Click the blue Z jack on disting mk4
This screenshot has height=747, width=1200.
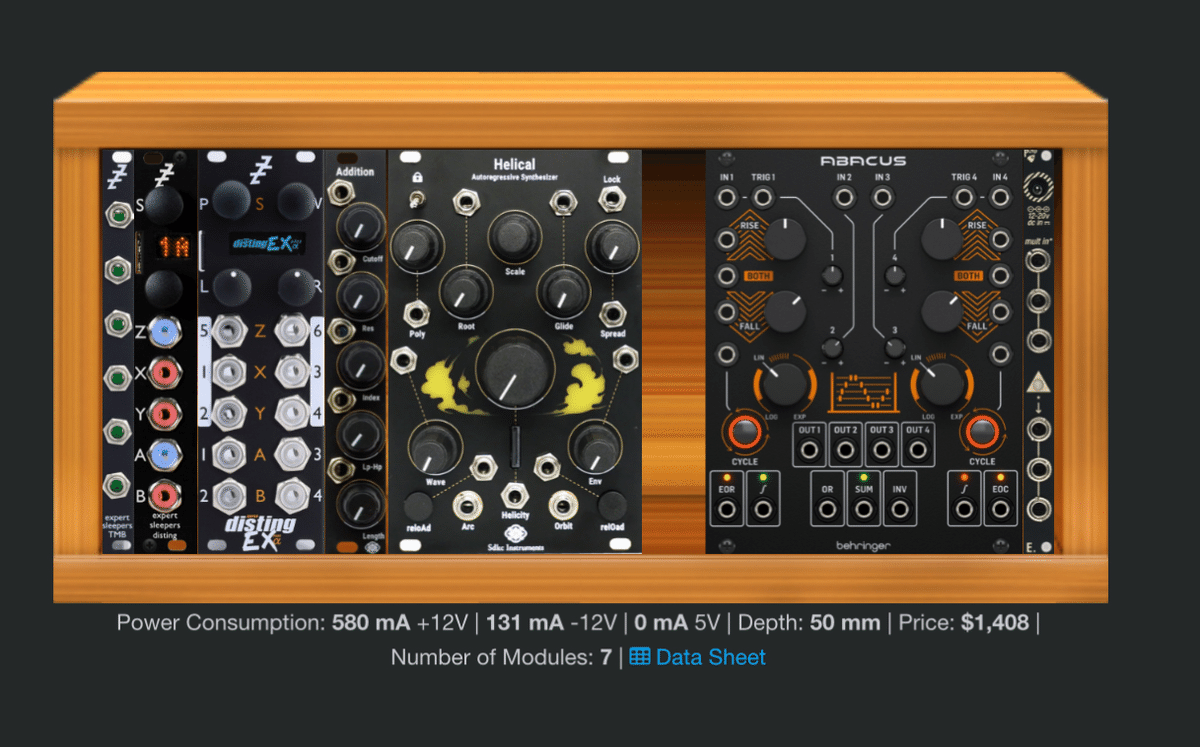tap(167, 333)
